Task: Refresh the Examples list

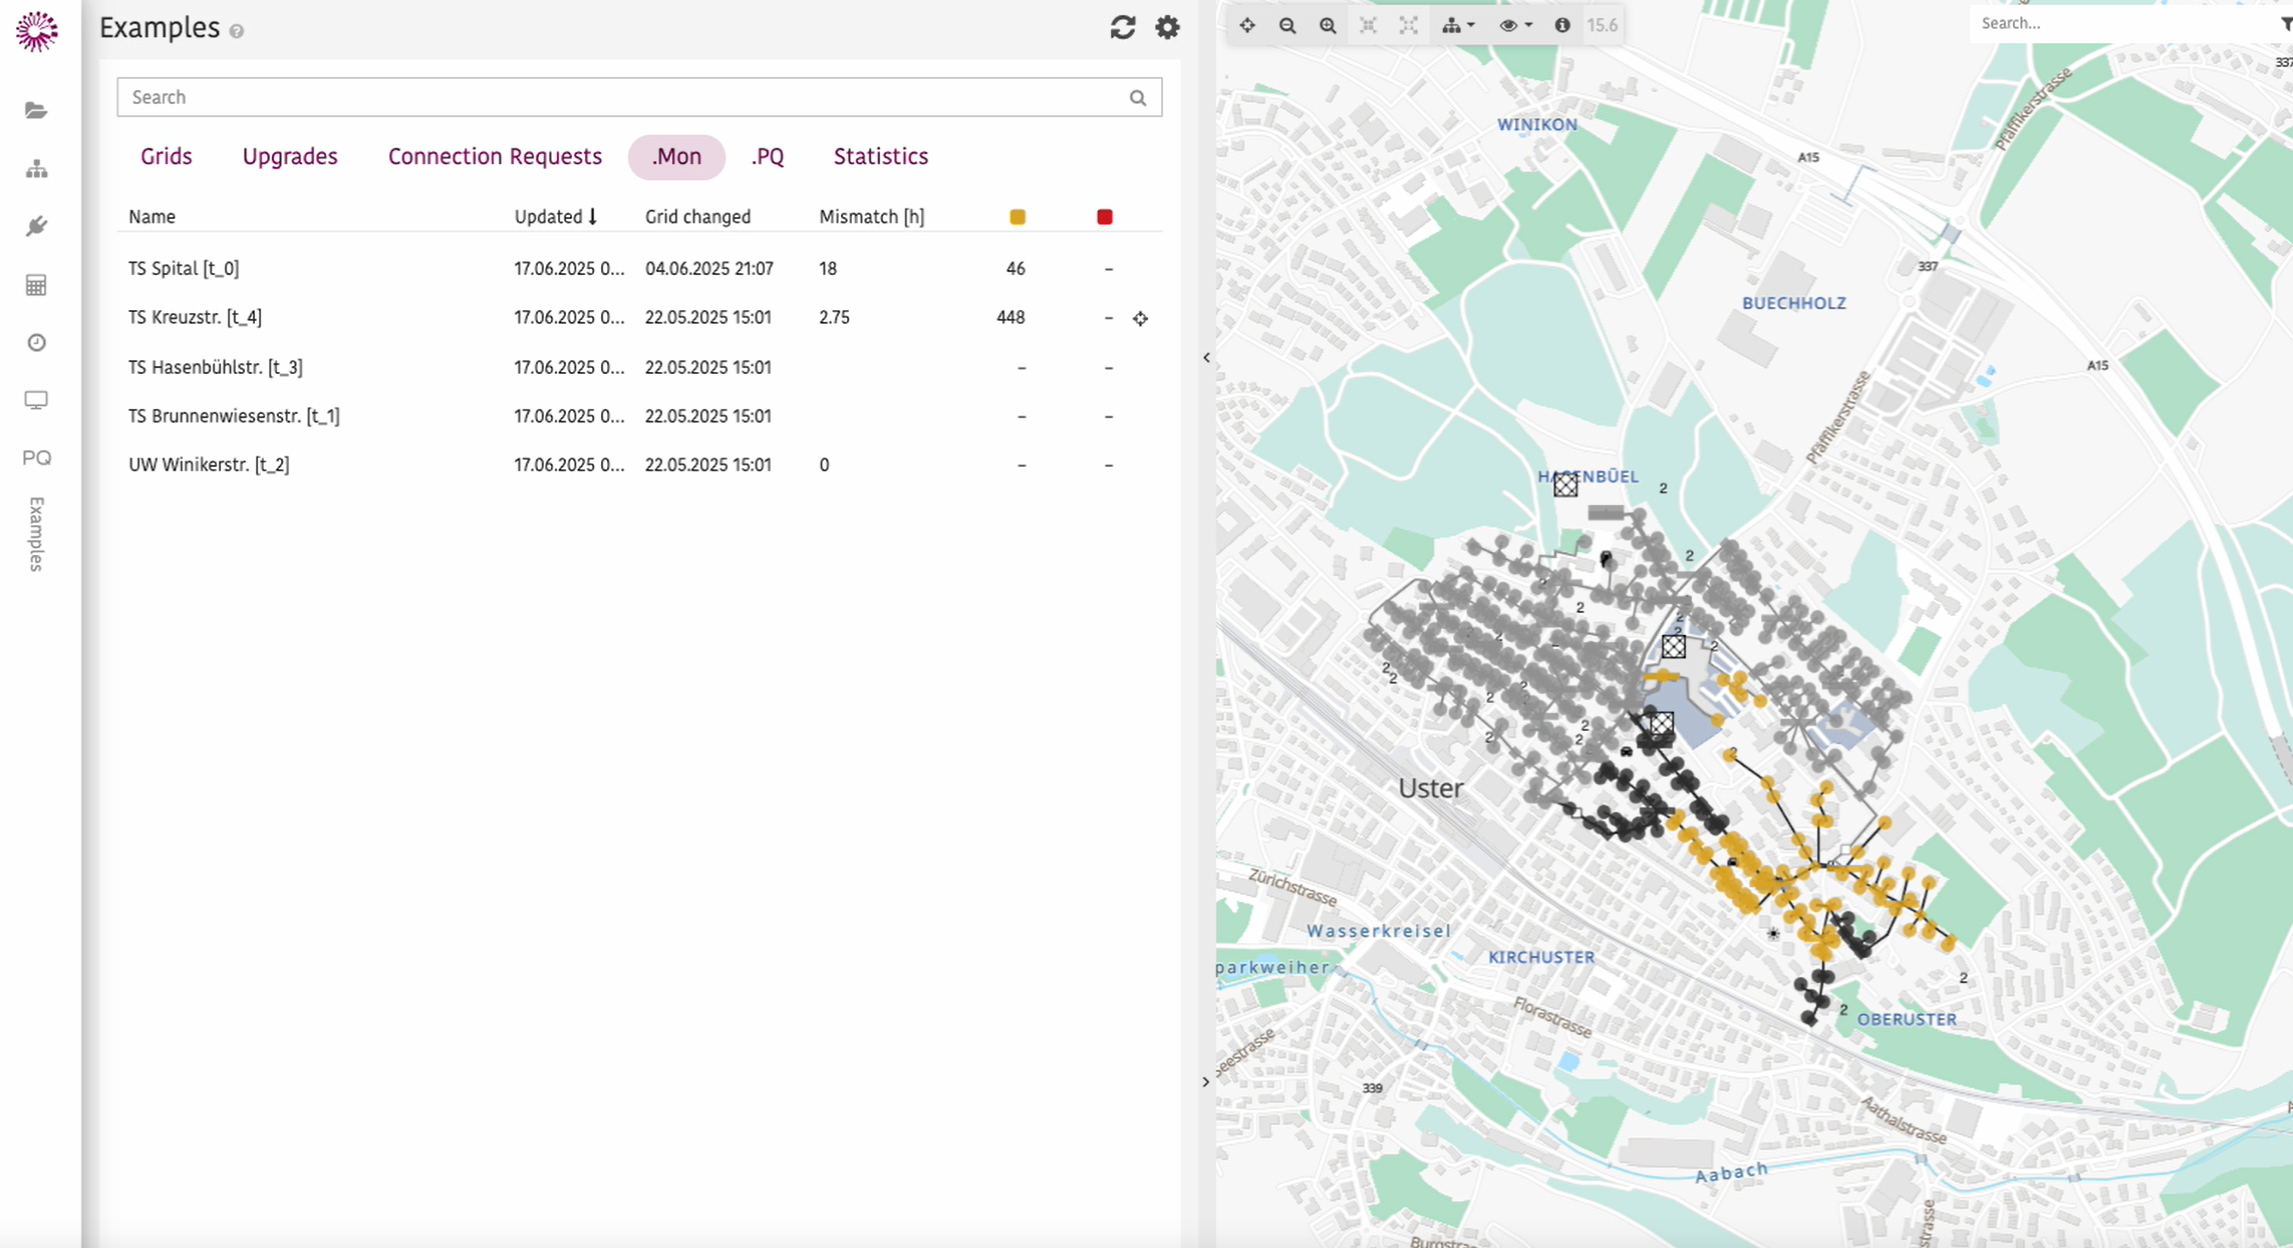Action: click(1123, 27)
